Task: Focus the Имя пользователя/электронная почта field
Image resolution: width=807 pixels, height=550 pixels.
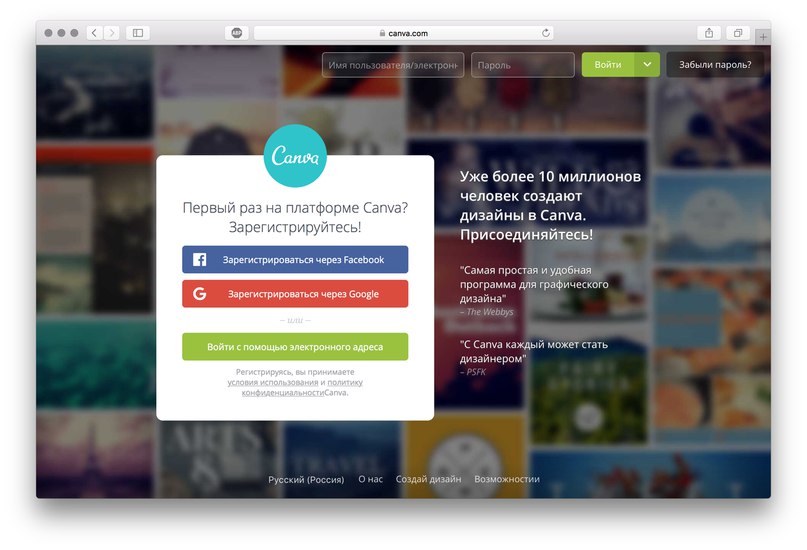Action: pyautogui.click(x=393, y=65)
